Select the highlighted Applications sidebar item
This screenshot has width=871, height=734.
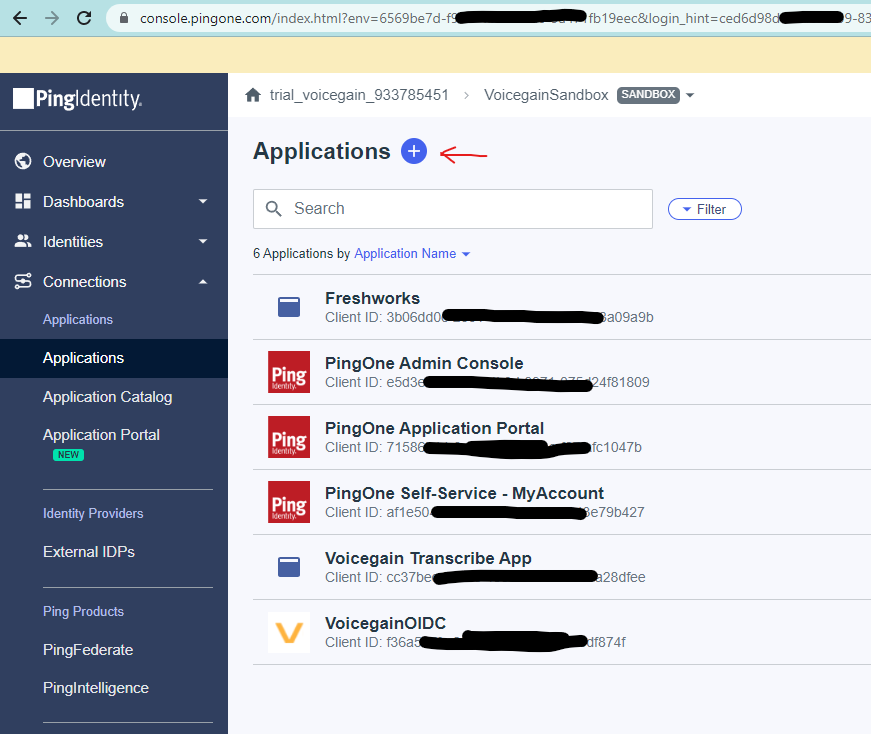(x=114, y=358)
